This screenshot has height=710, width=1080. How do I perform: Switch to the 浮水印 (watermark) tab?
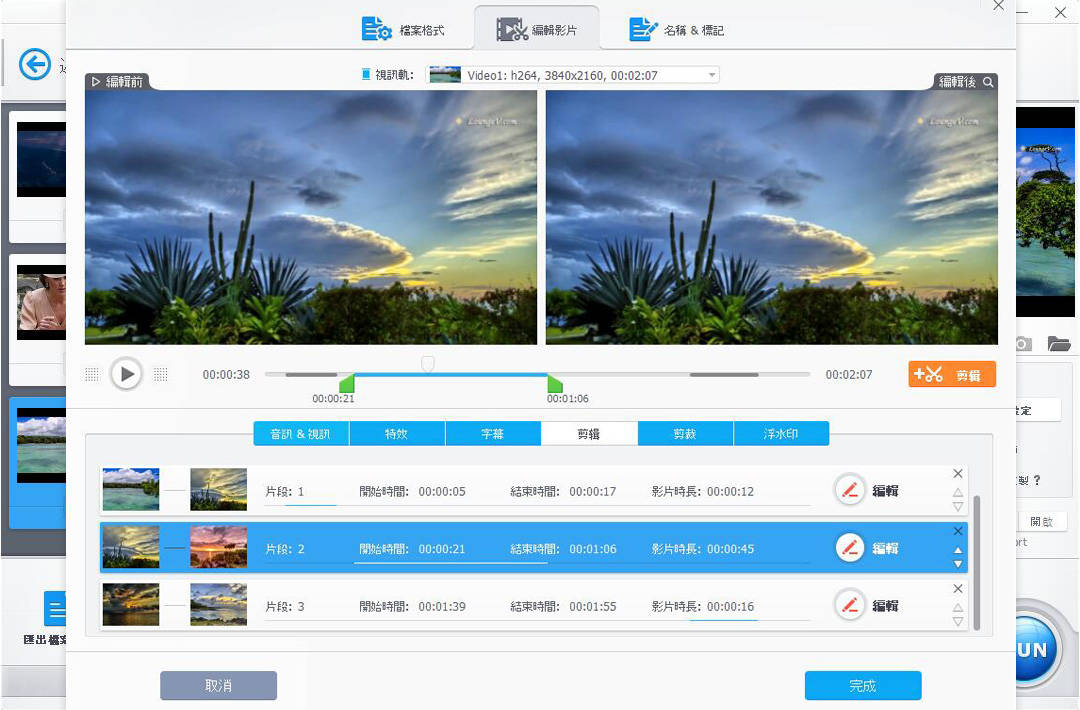click(781, 433)
